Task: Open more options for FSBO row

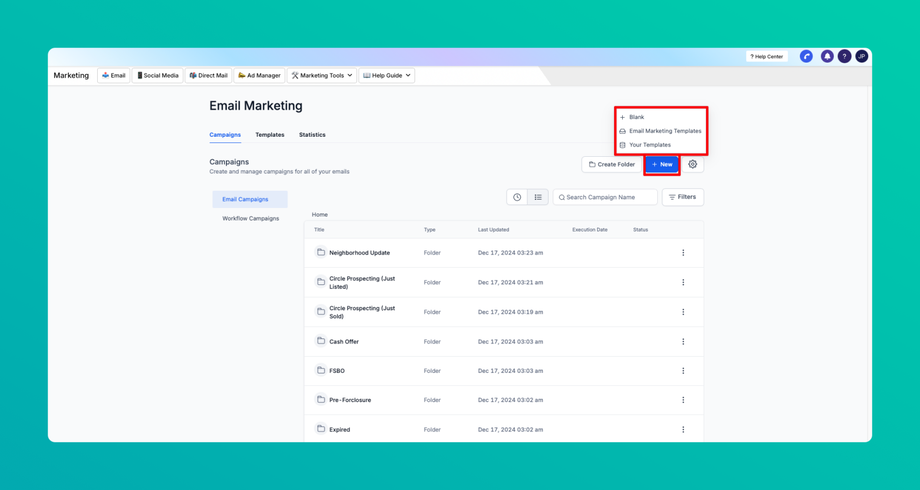Action: tap(683, 371)
